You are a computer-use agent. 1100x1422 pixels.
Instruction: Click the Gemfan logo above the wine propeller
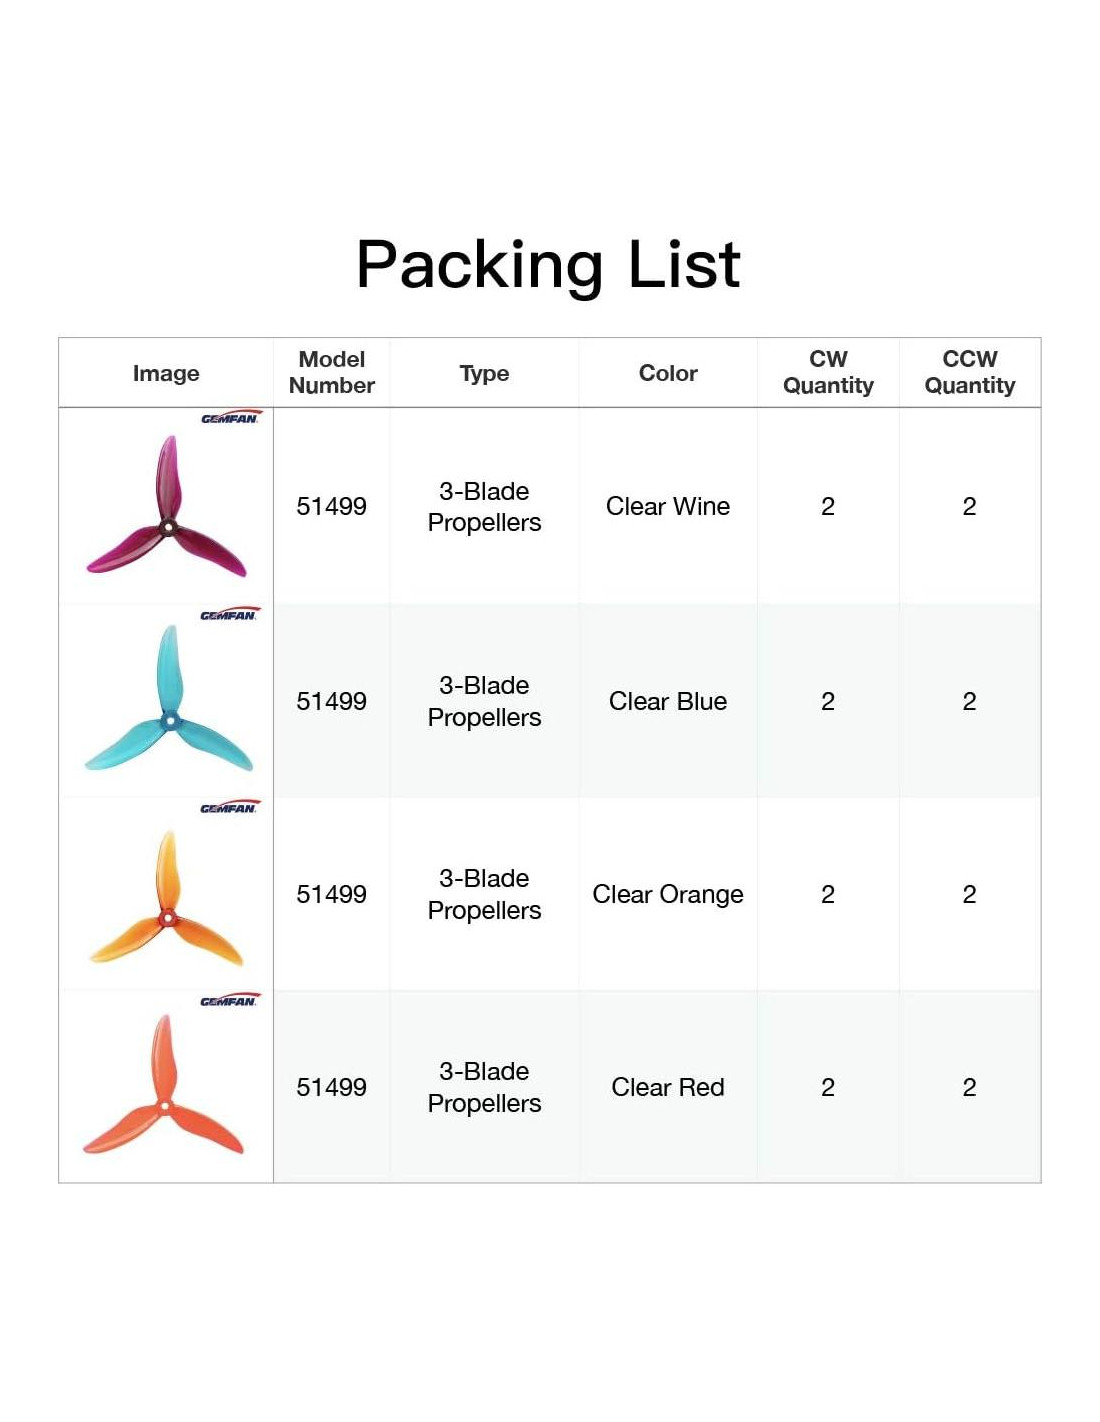[231, 418]
